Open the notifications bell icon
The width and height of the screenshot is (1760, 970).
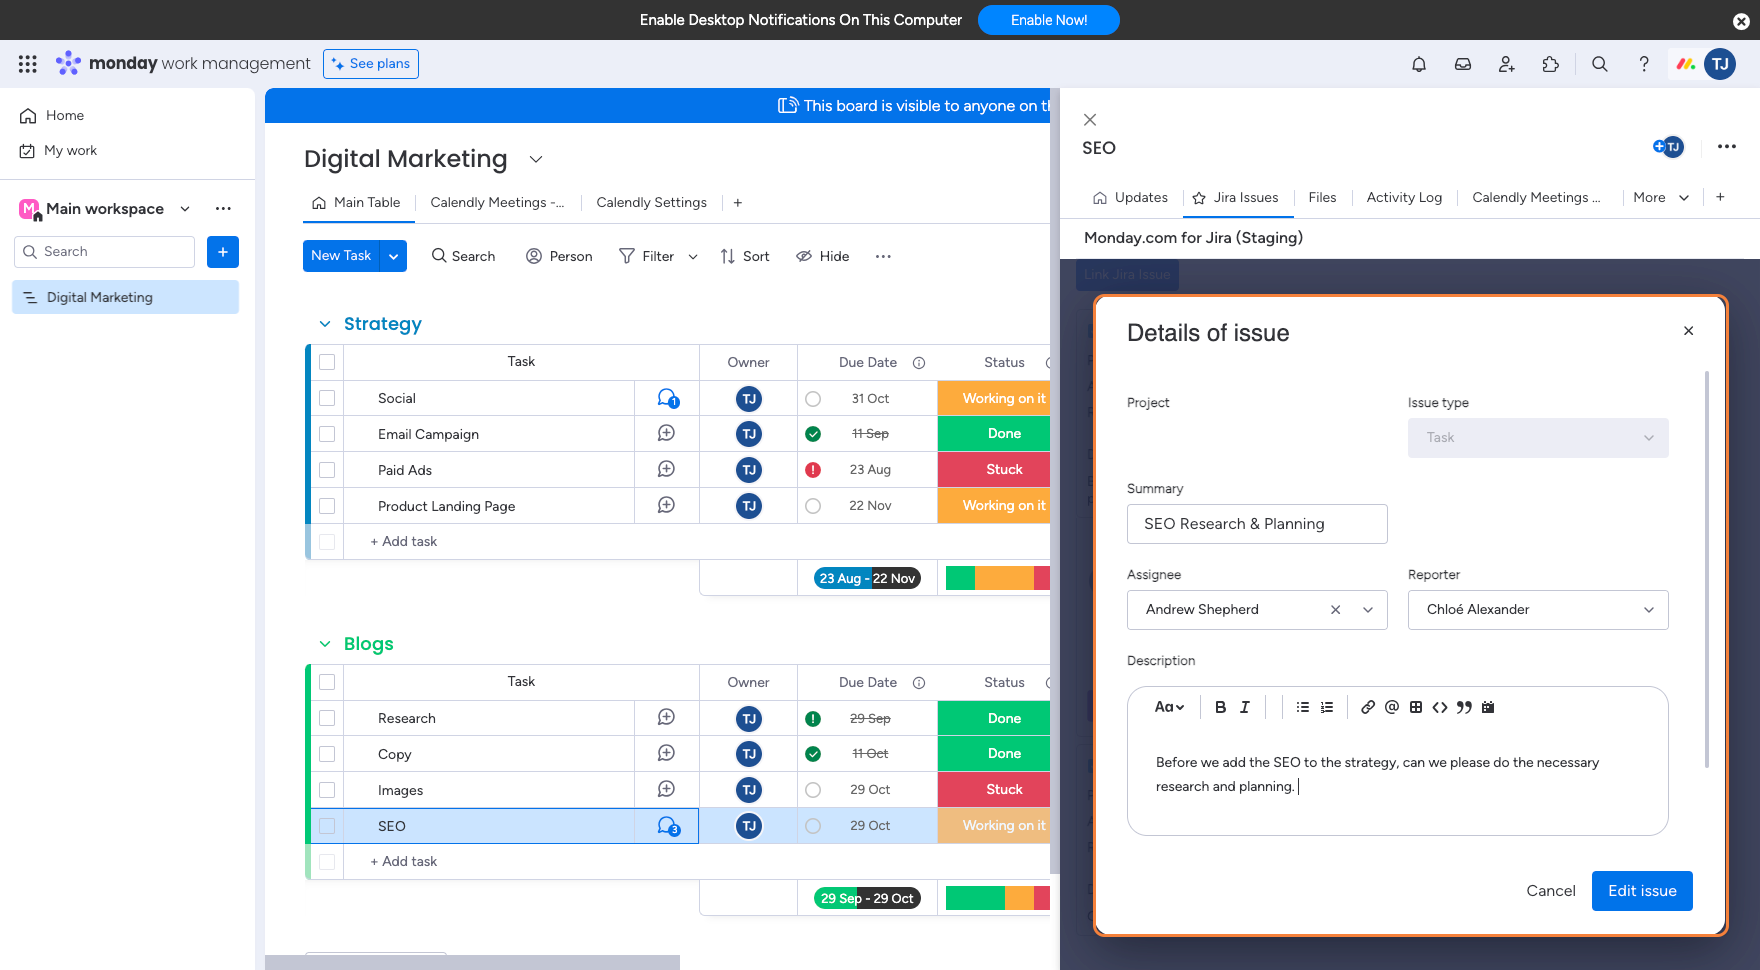[x=1418, y=64]
